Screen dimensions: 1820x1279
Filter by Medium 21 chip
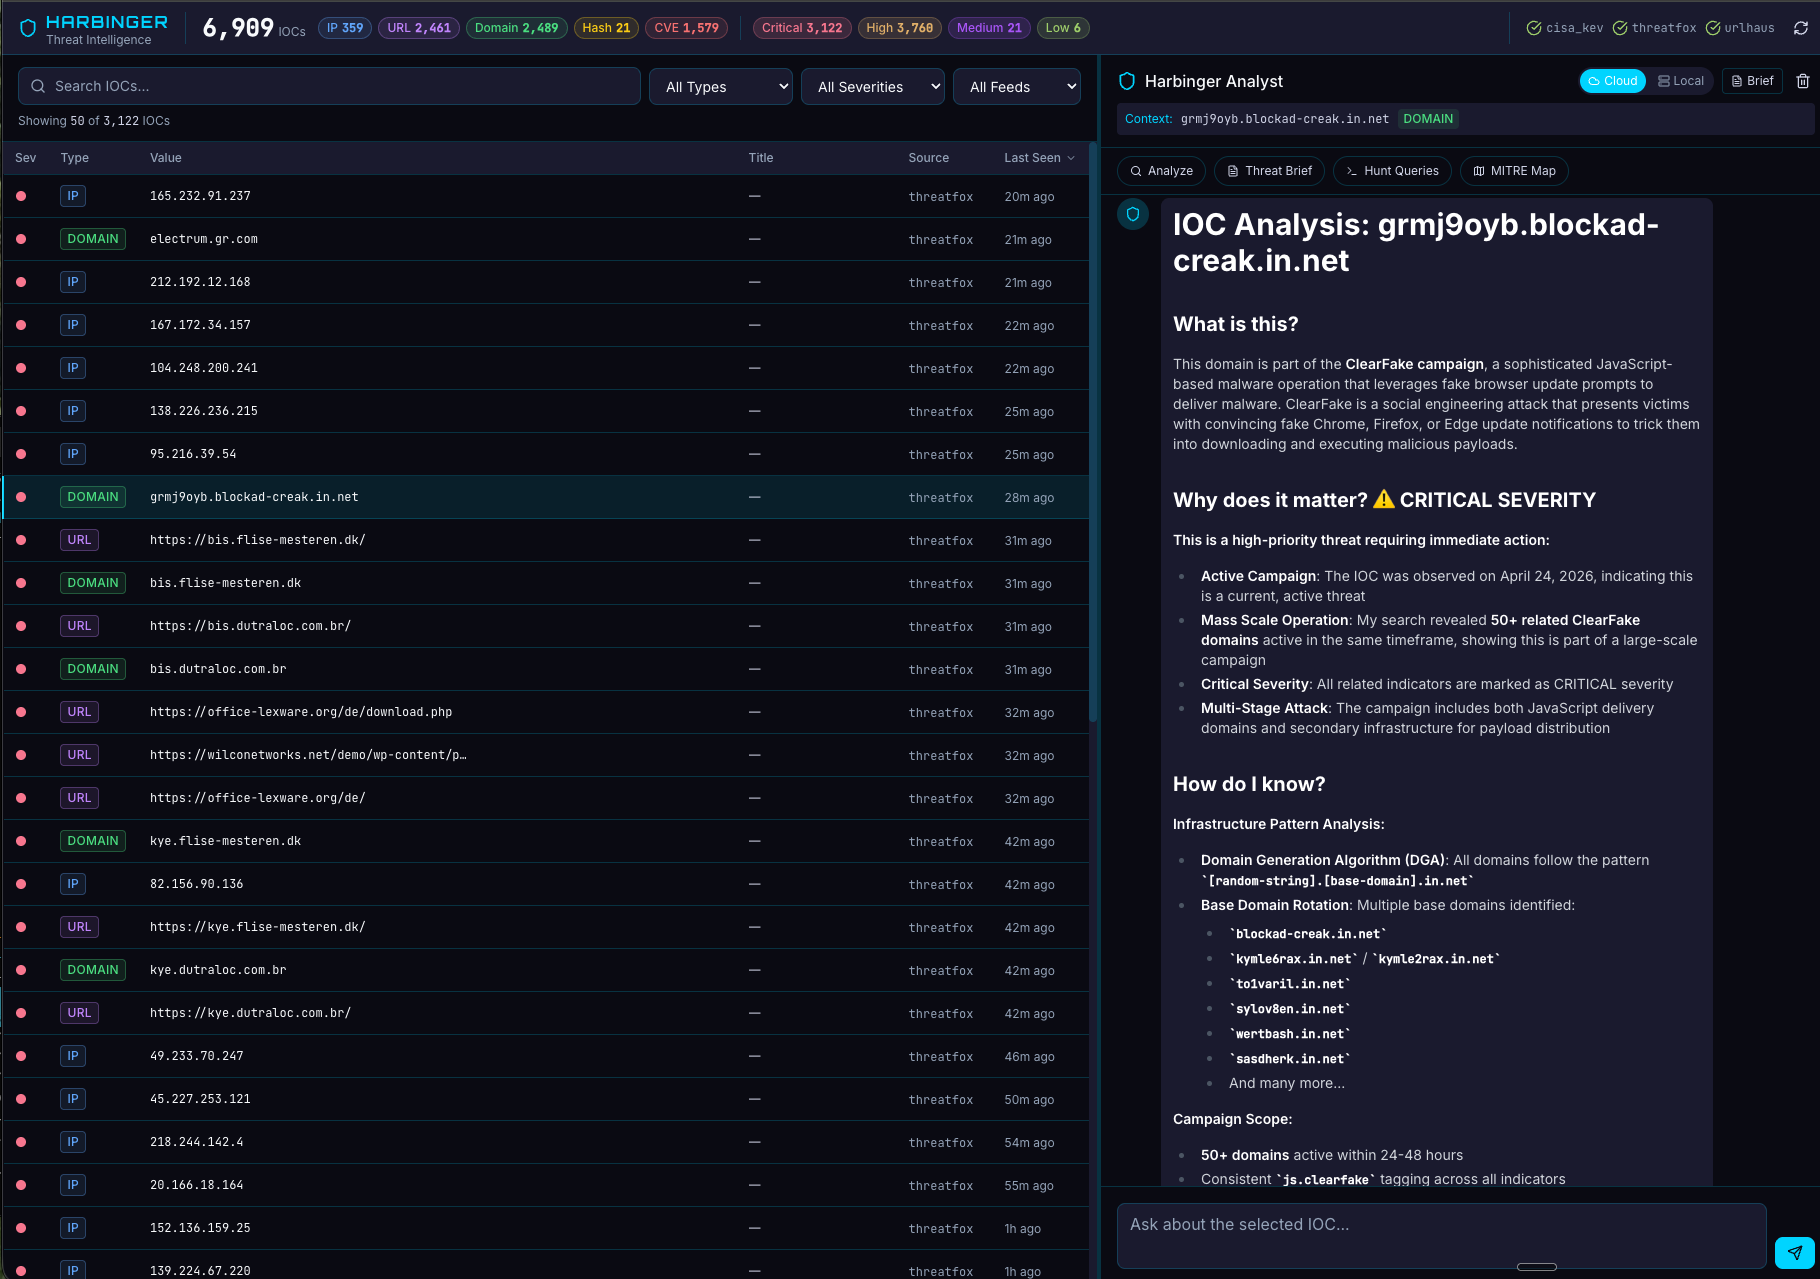[x=989, y=28]
